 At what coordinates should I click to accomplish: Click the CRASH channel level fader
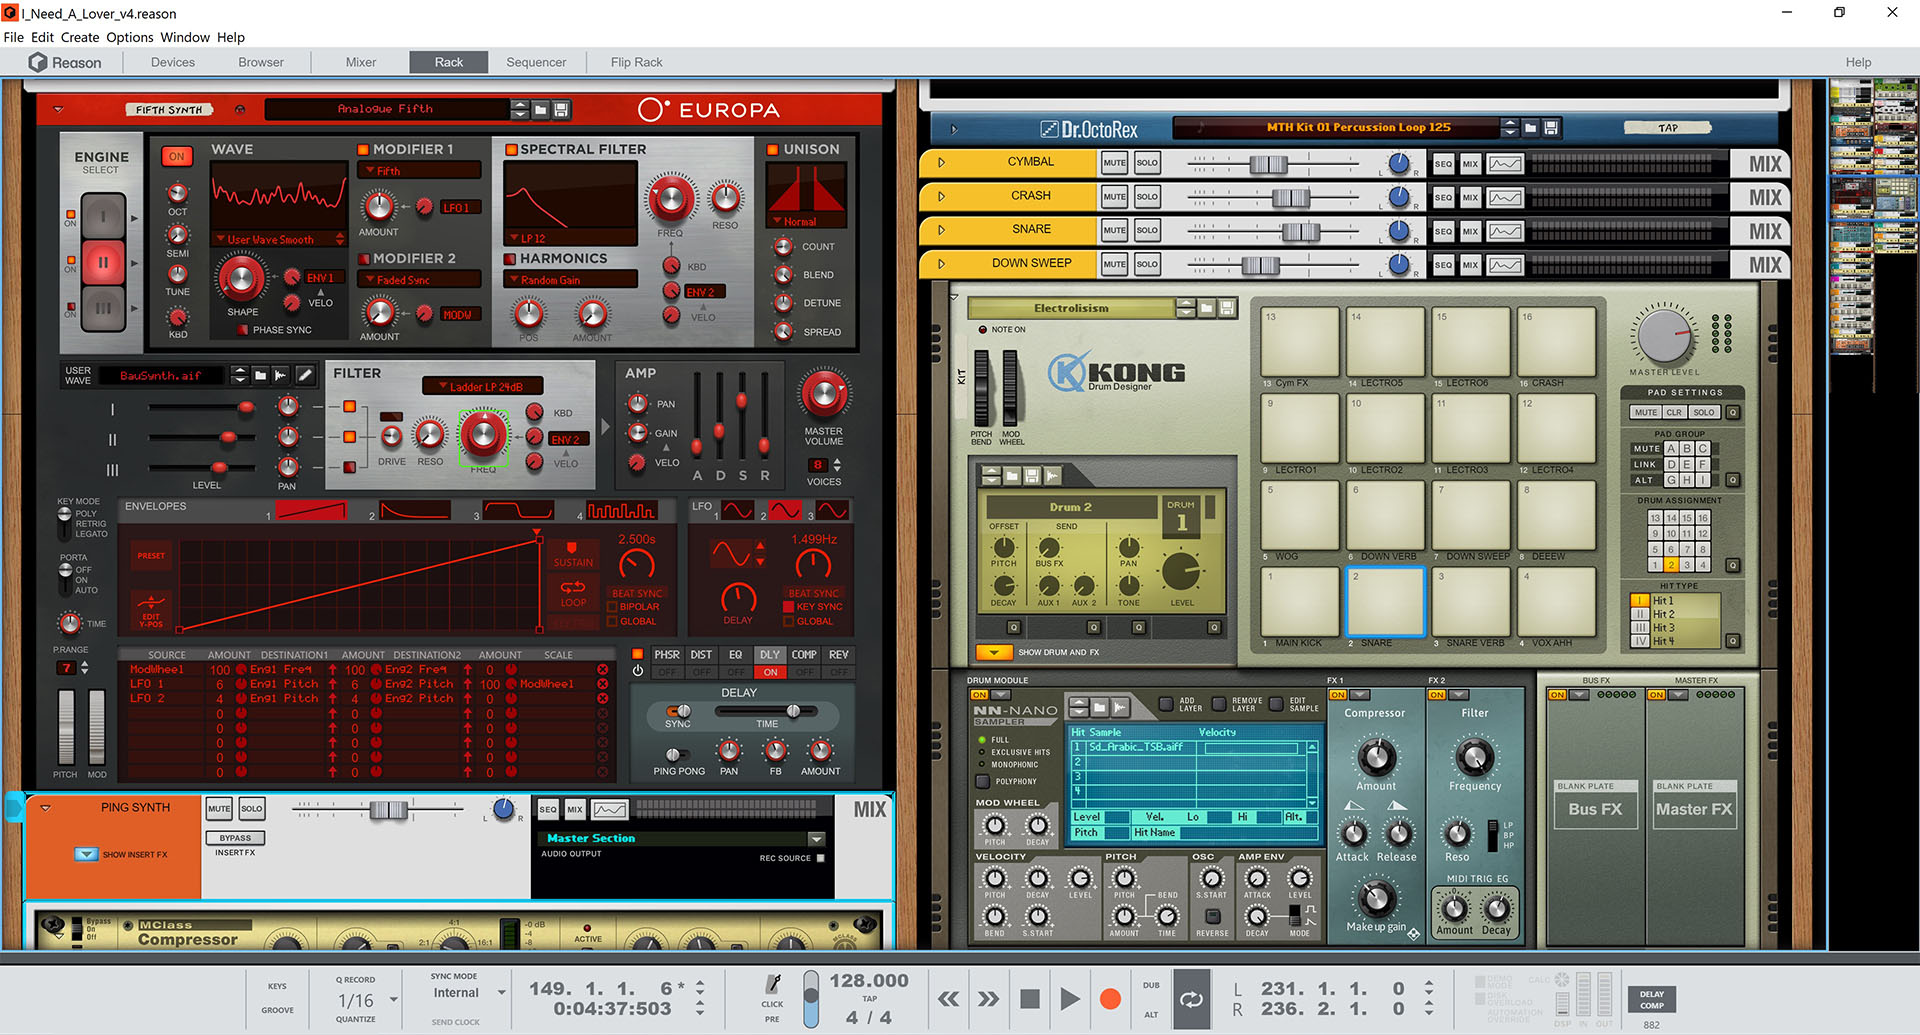1290,198
